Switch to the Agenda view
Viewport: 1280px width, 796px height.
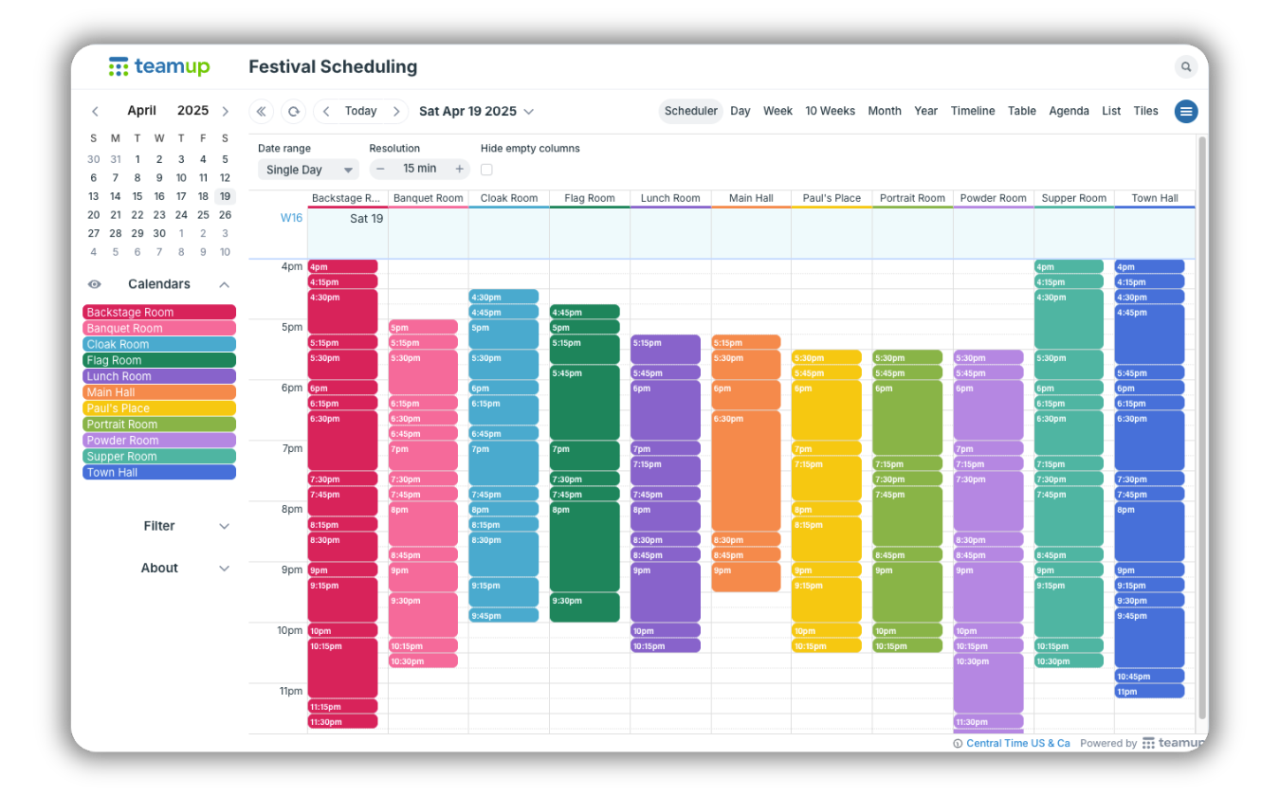1068,111
